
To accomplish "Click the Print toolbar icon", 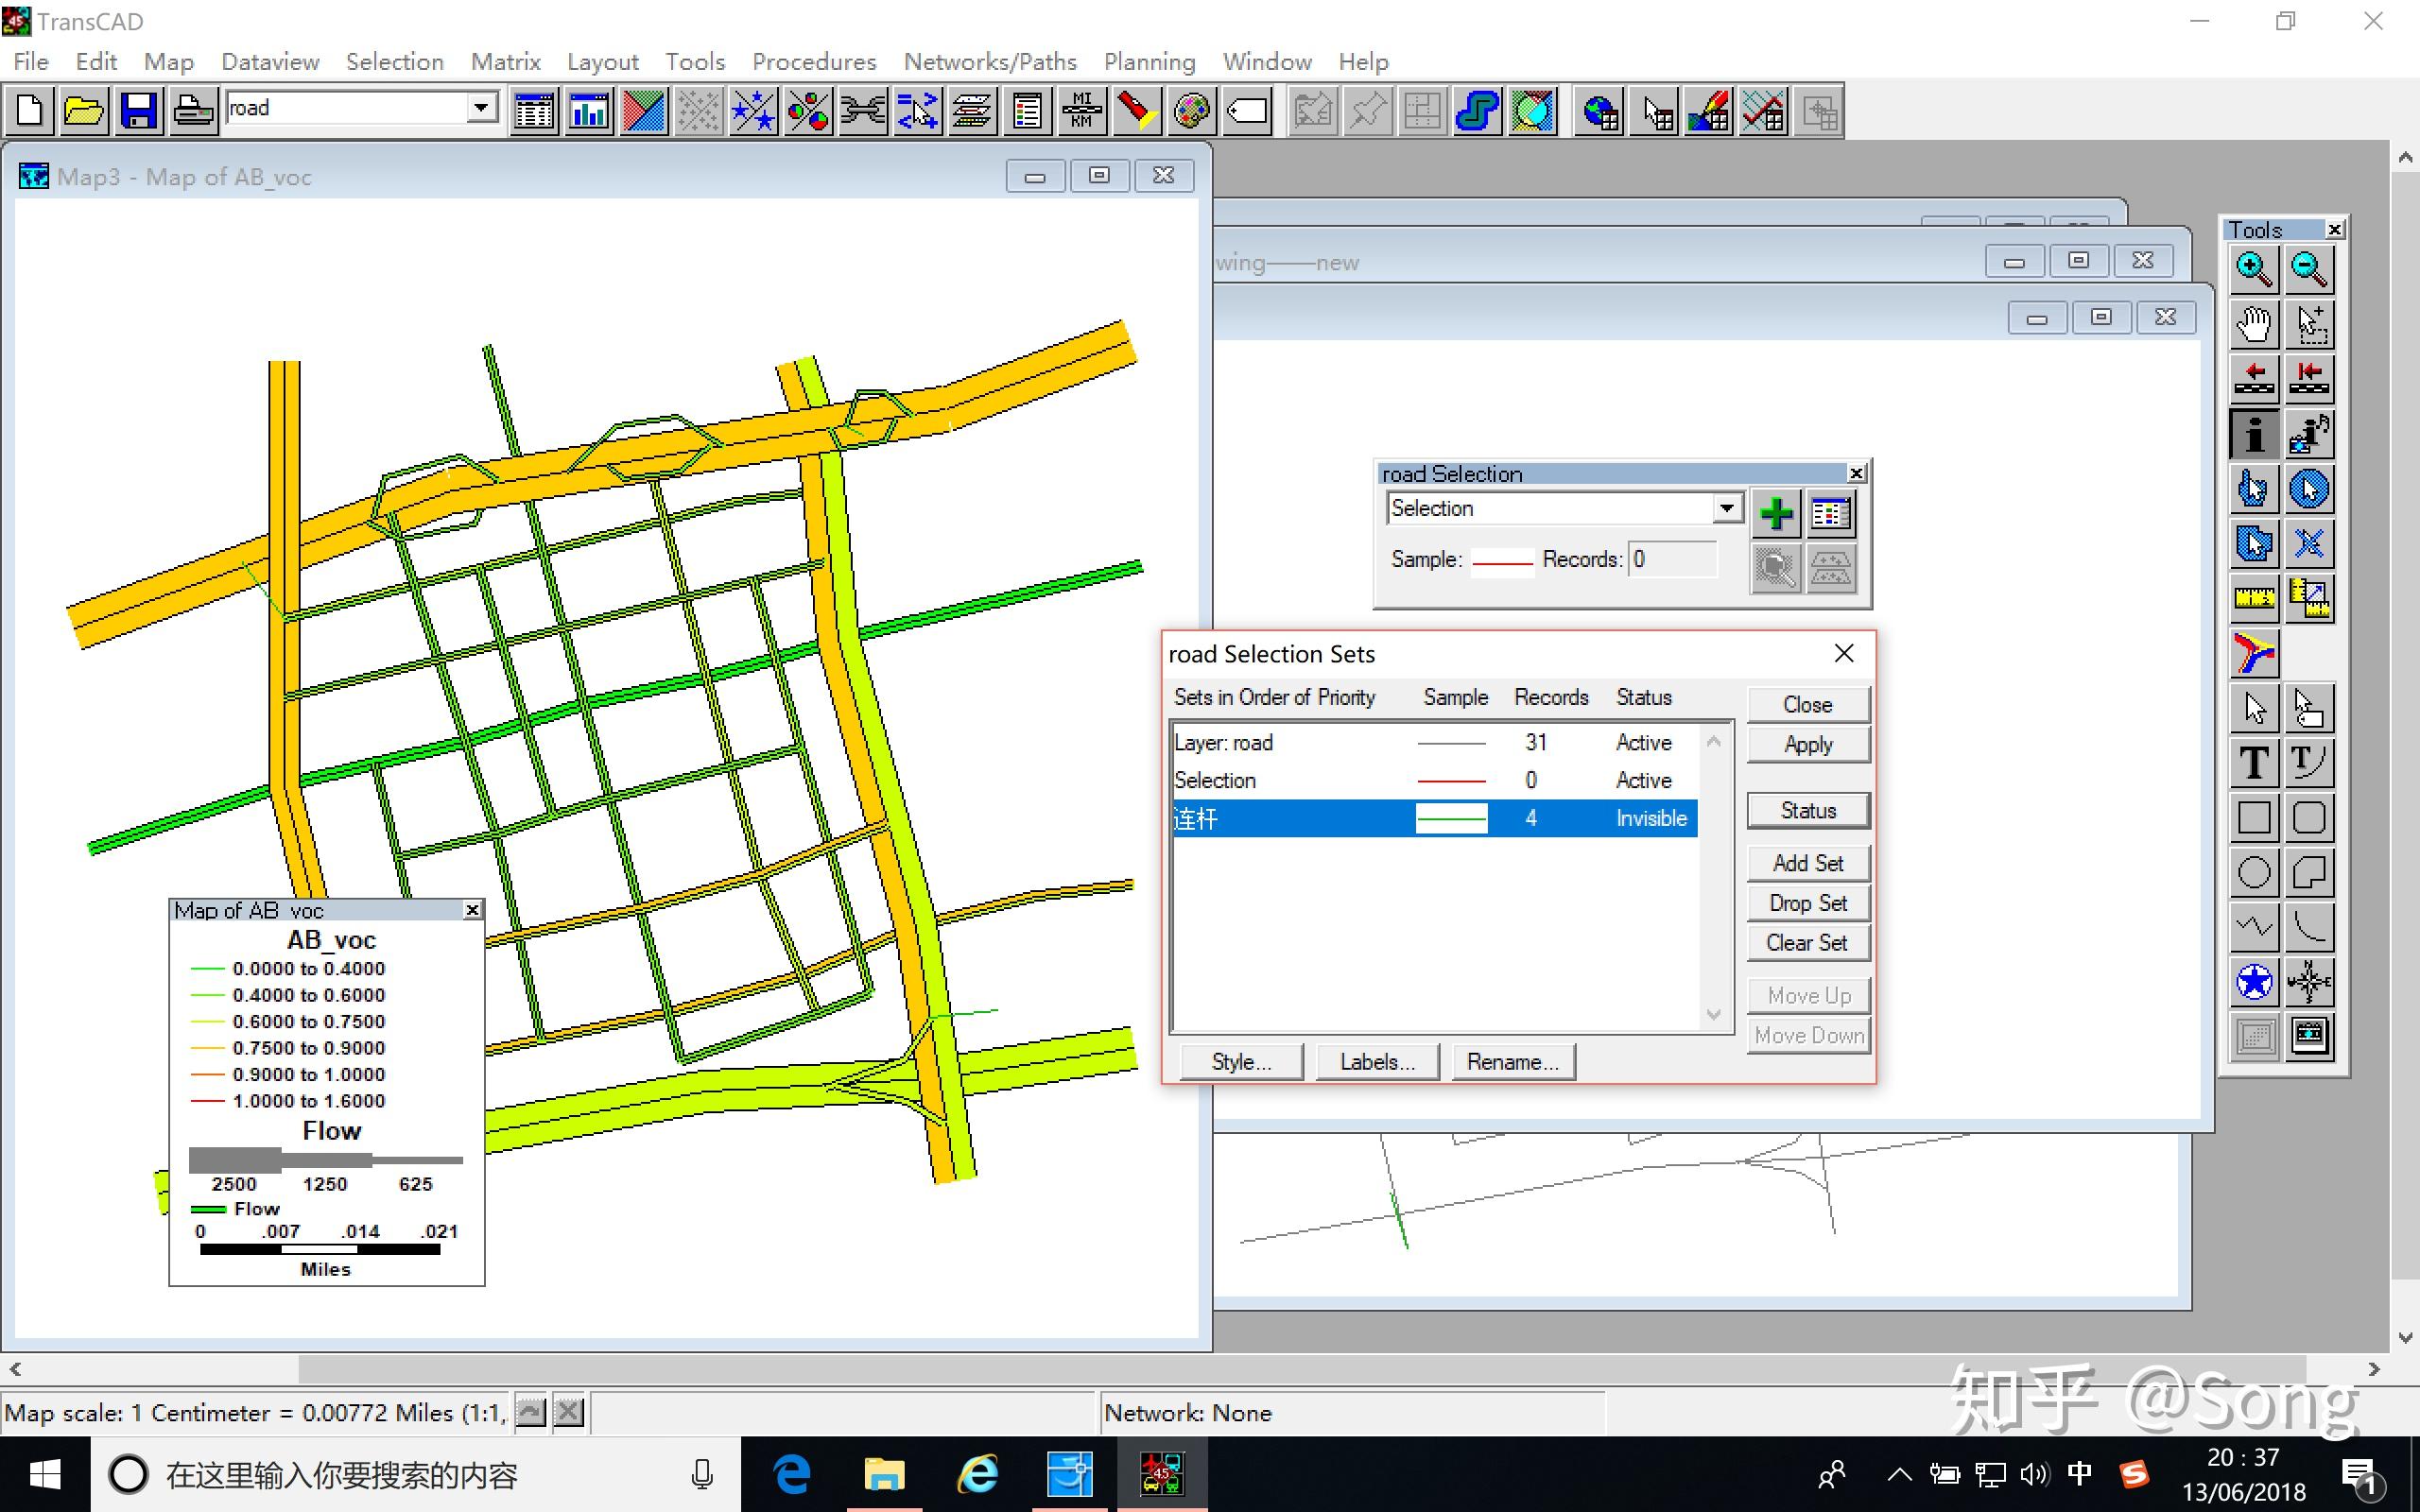I will (193, 110).
